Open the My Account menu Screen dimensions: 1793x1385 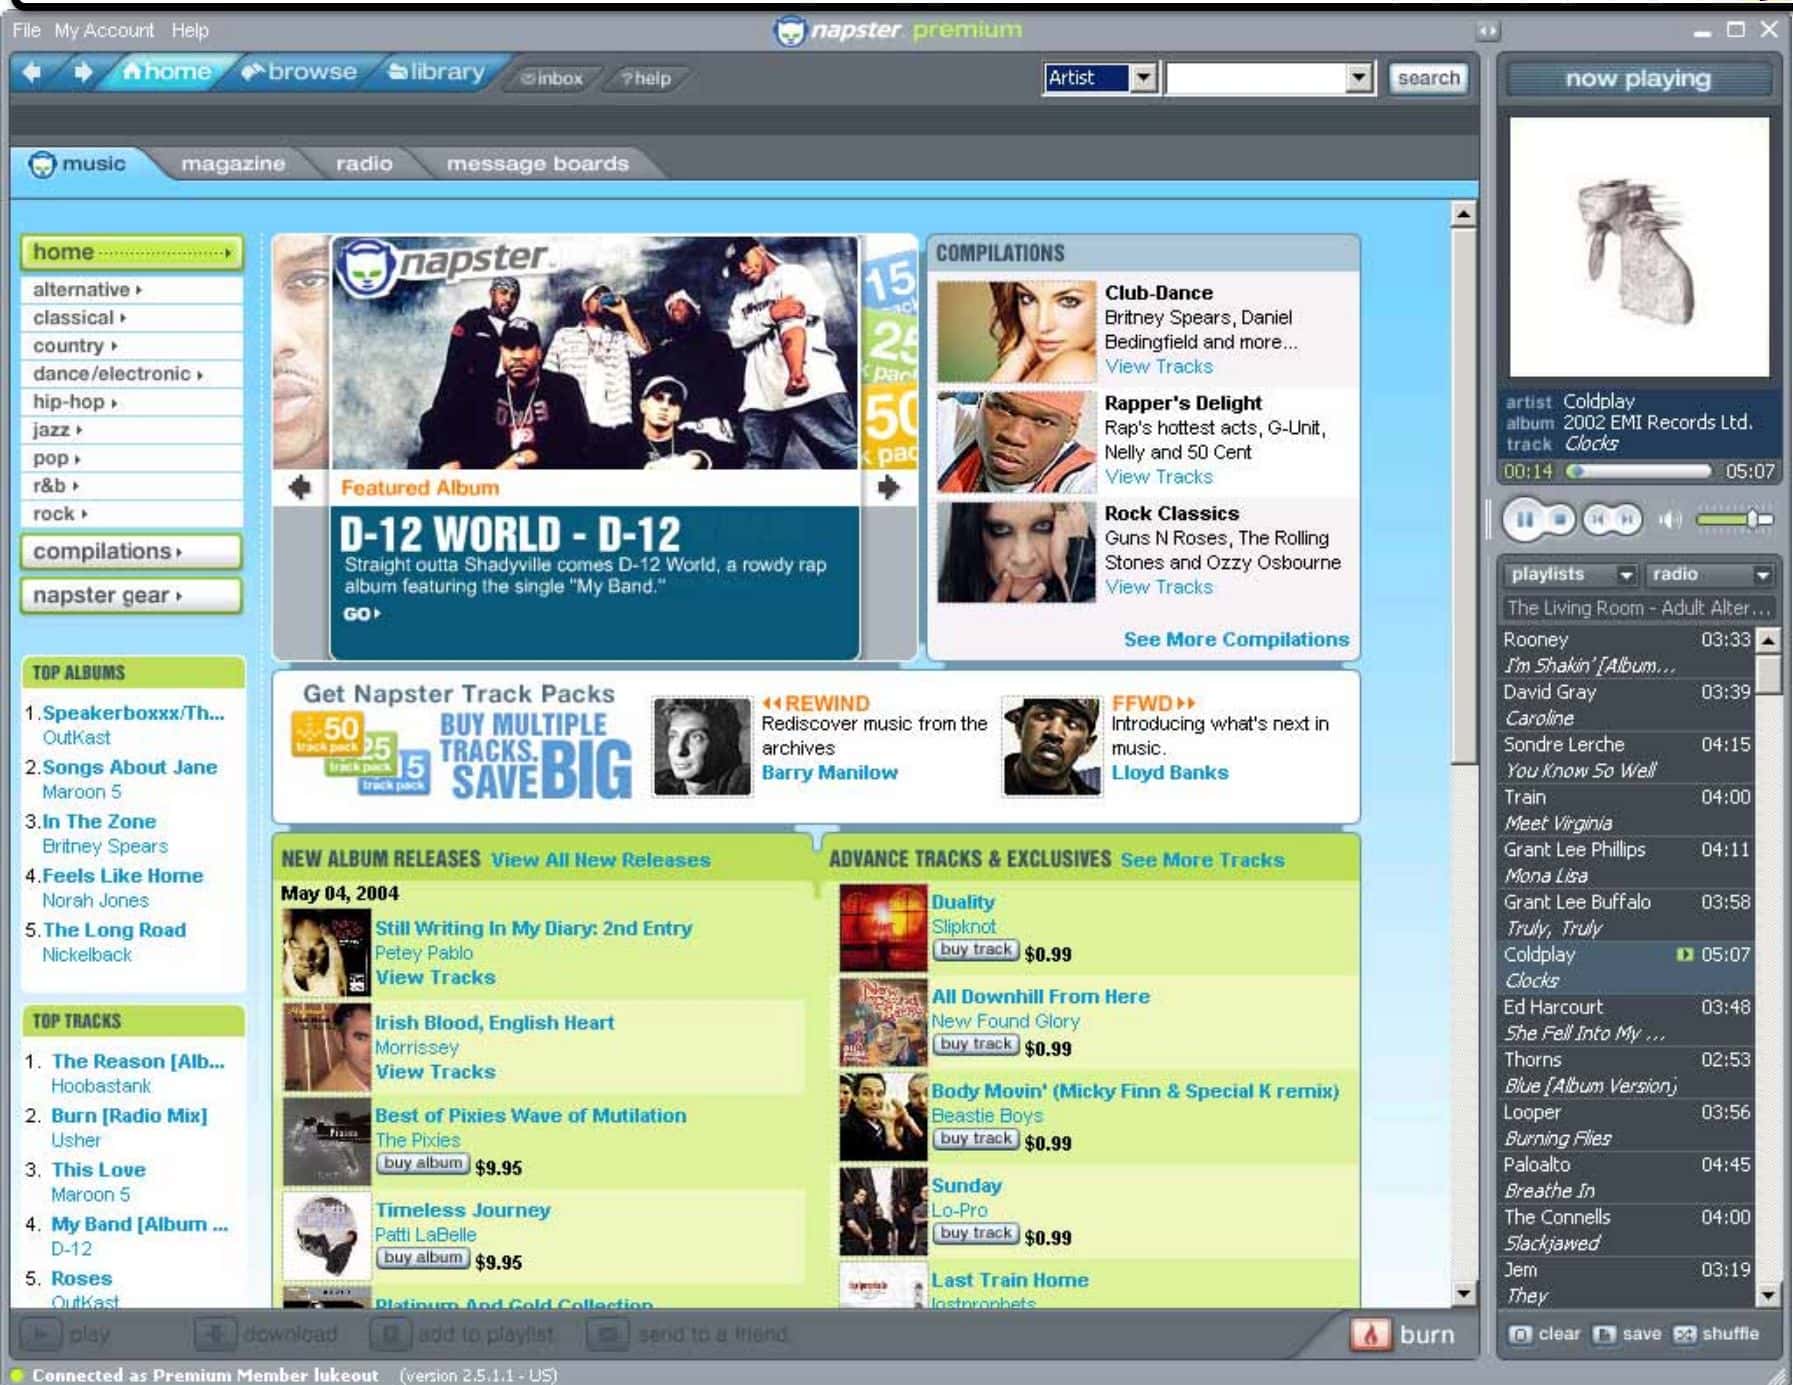(x=104, y=30)
